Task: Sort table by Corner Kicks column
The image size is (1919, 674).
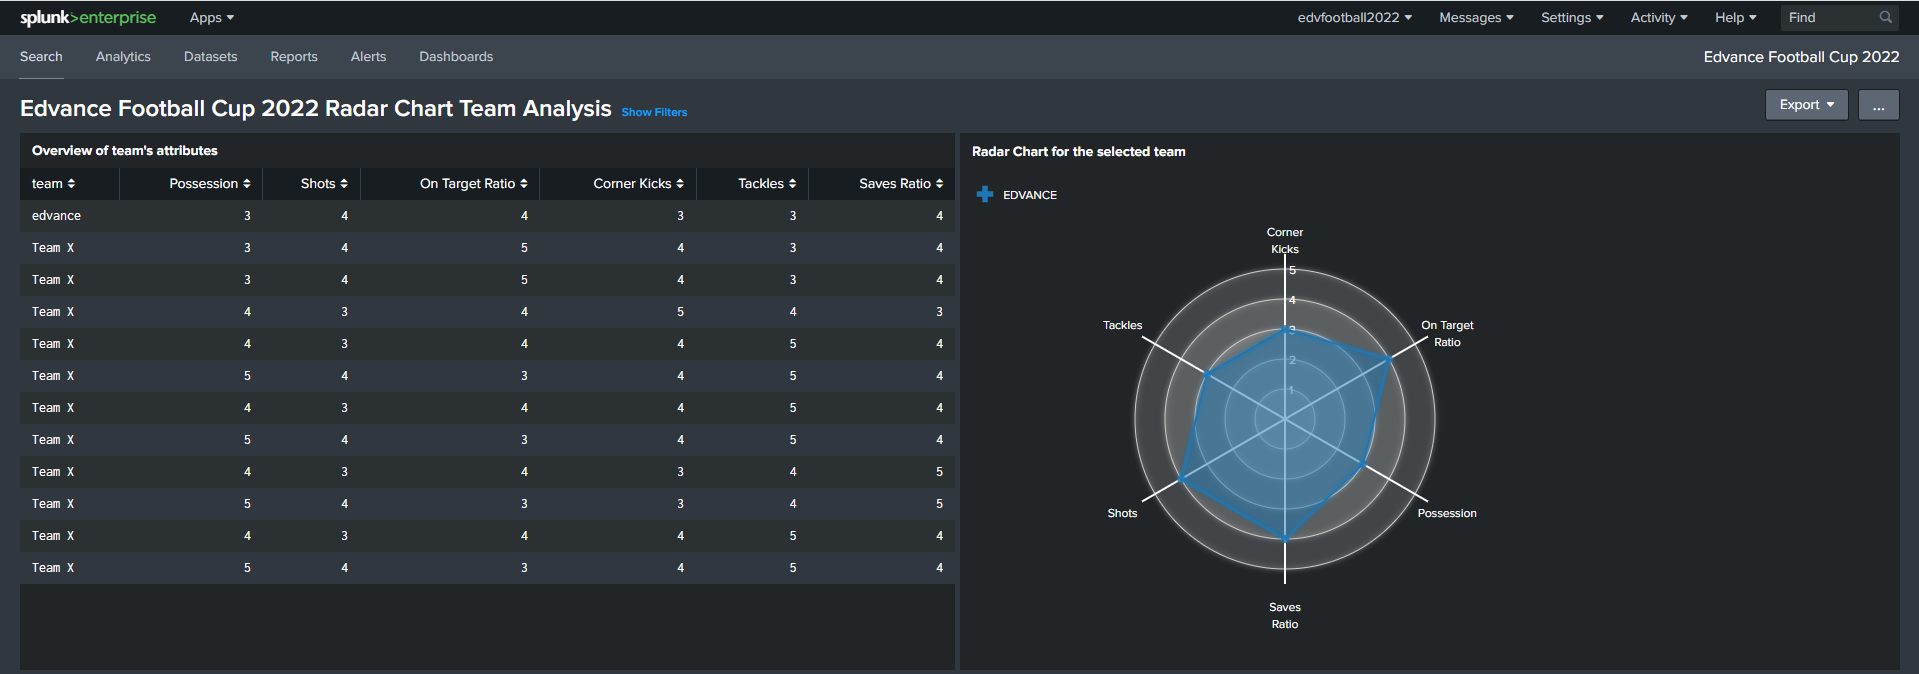Action: [x=639, y=184]
